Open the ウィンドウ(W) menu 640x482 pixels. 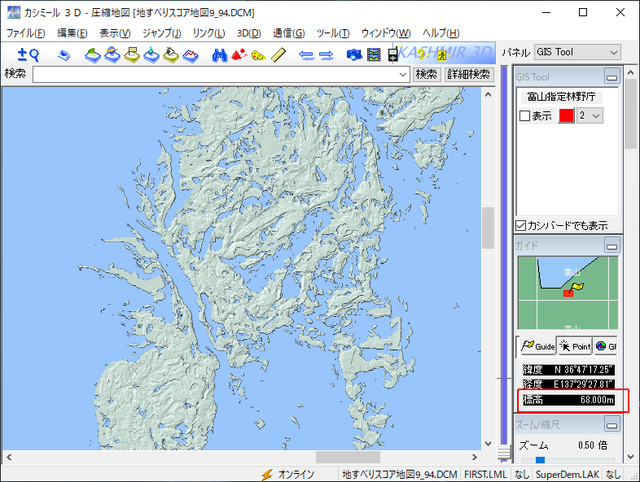(386, 33)
